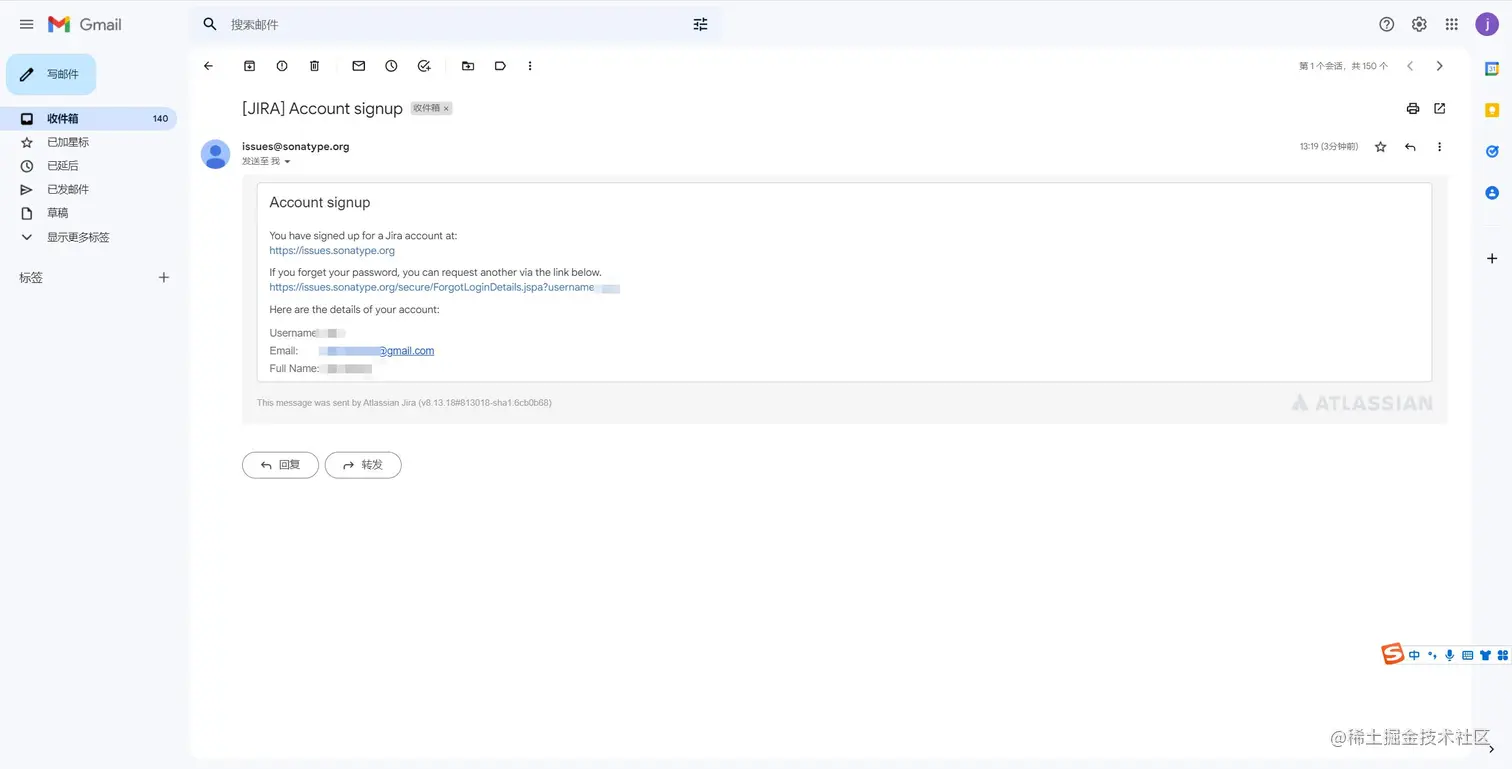Open Contacts side panel
Screen dimensions: 1512x769
(x=1492, y=192)
